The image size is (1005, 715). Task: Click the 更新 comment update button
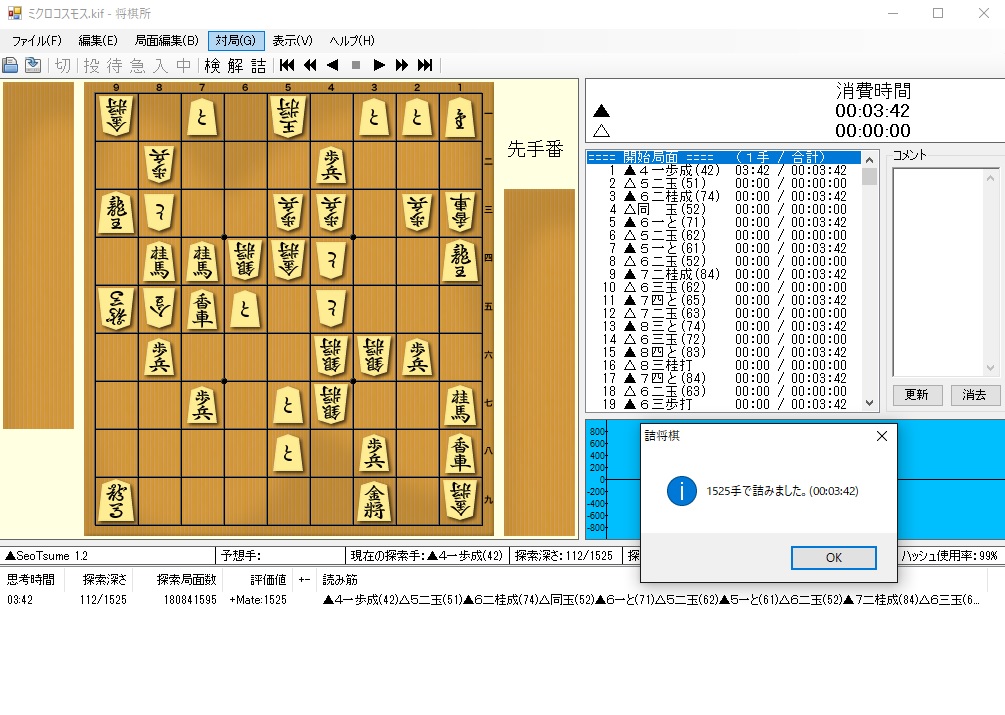point(917,395)
